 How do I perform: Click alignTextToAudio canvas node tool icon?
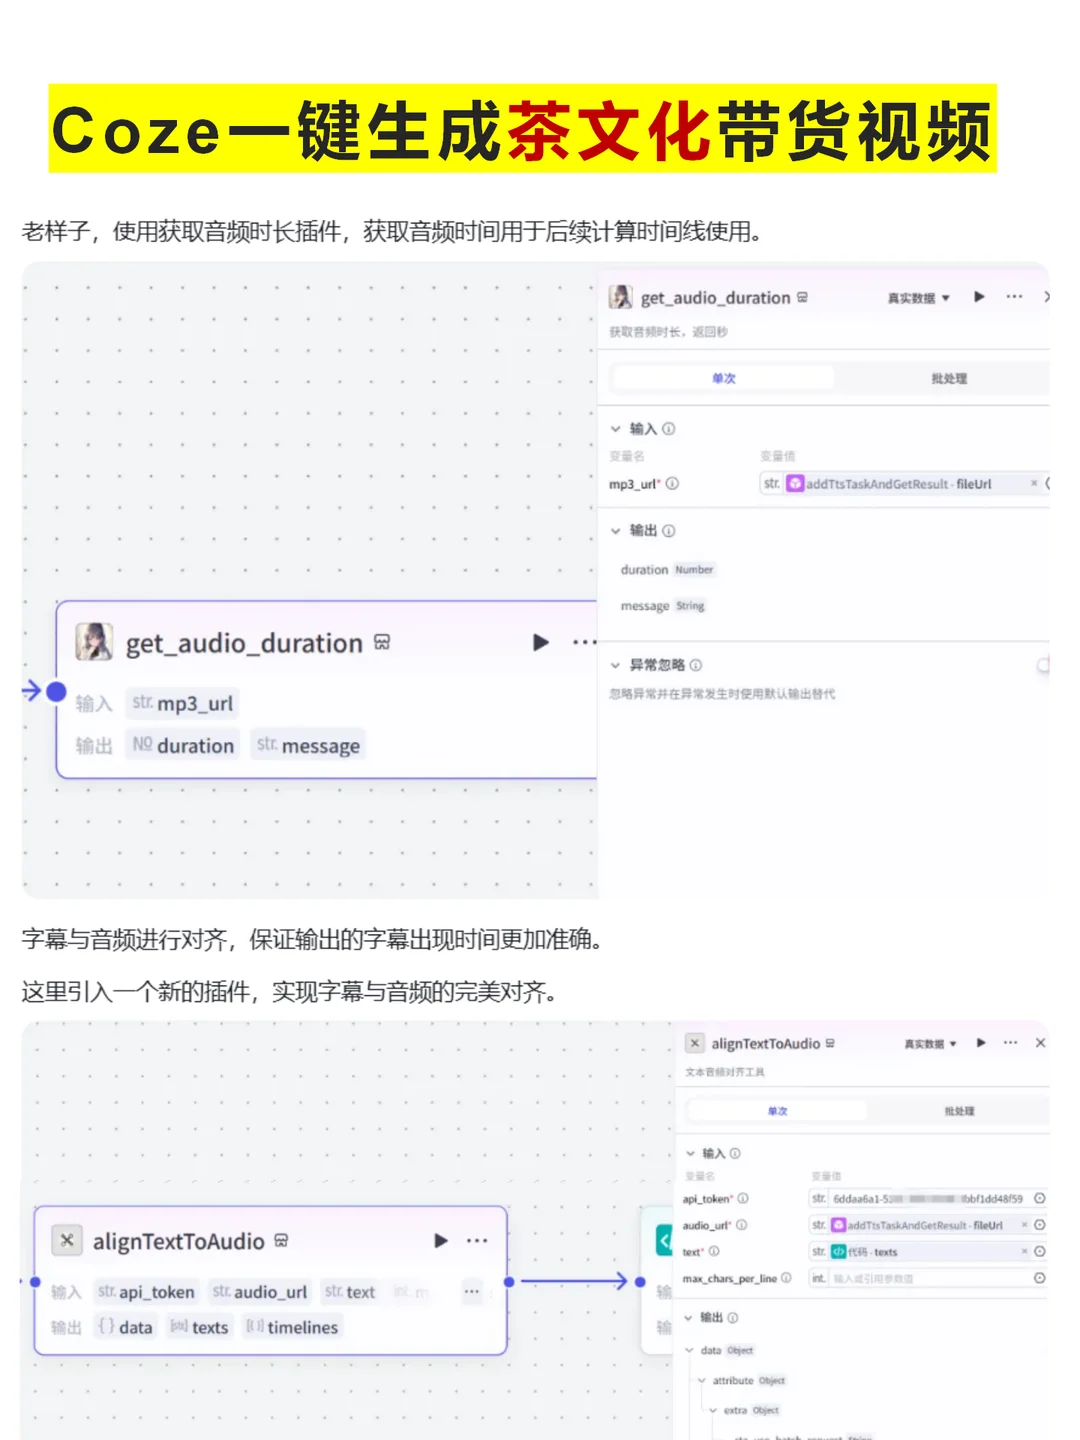click(67, 1240)
